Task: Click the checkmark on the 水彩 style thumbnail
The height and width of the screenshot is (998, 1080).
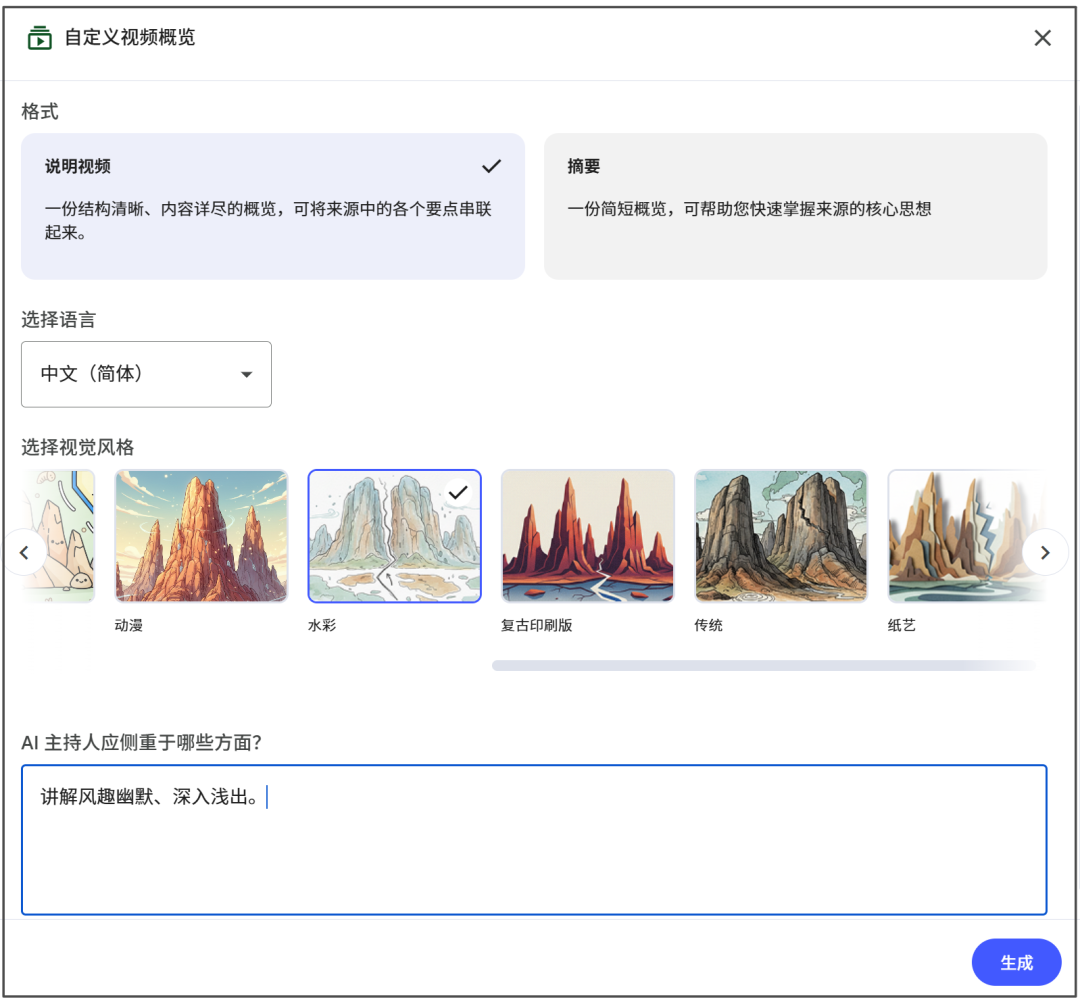Action: [458, 490]
